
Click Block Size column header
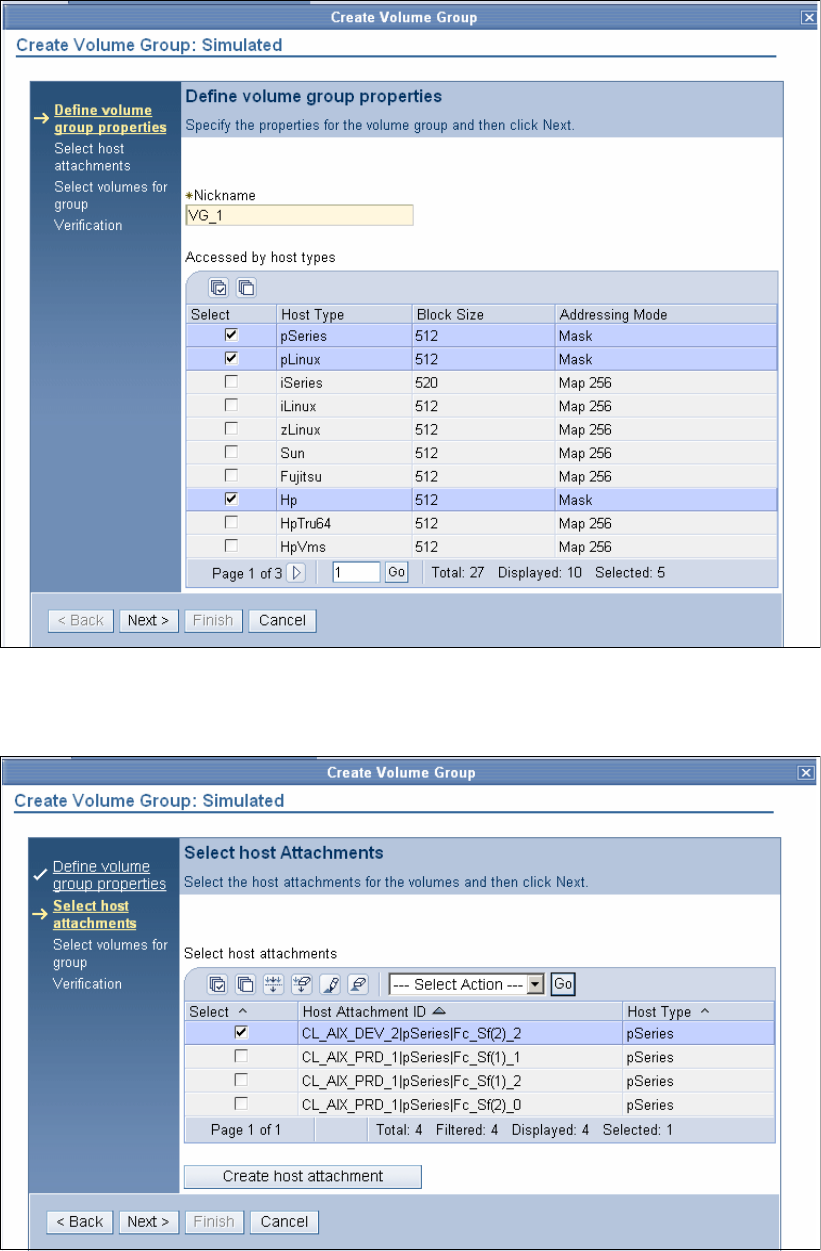(483, 314)
